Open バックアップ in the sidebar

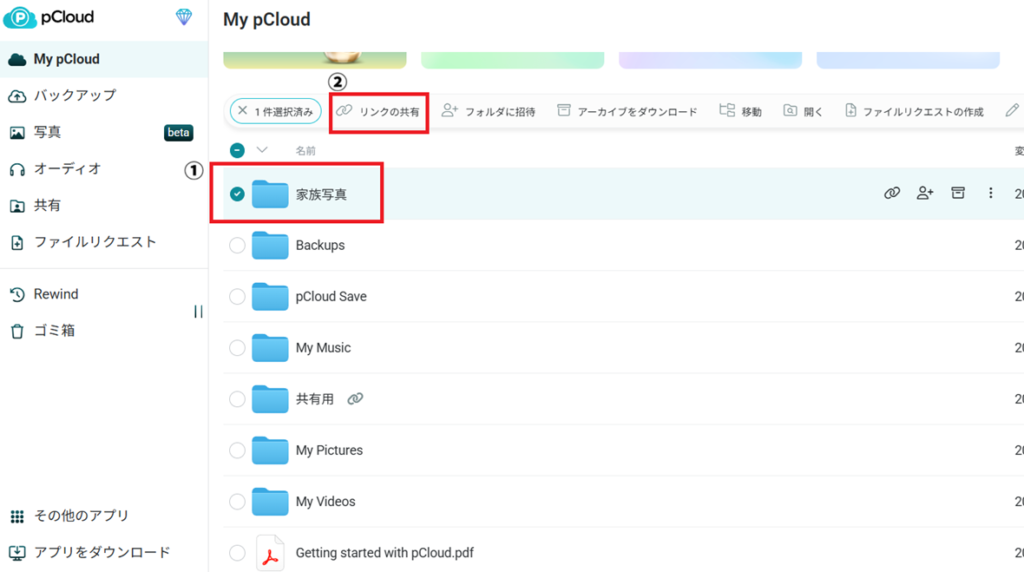coord(74,96)
